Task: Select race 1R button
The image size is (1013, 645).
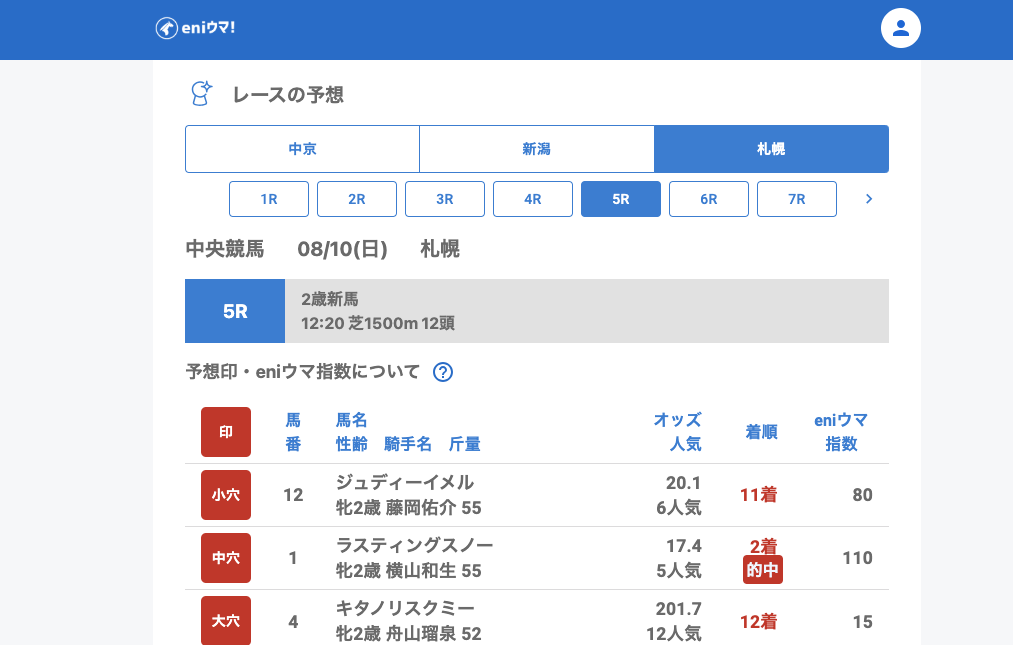Action: tap(269, 199)
